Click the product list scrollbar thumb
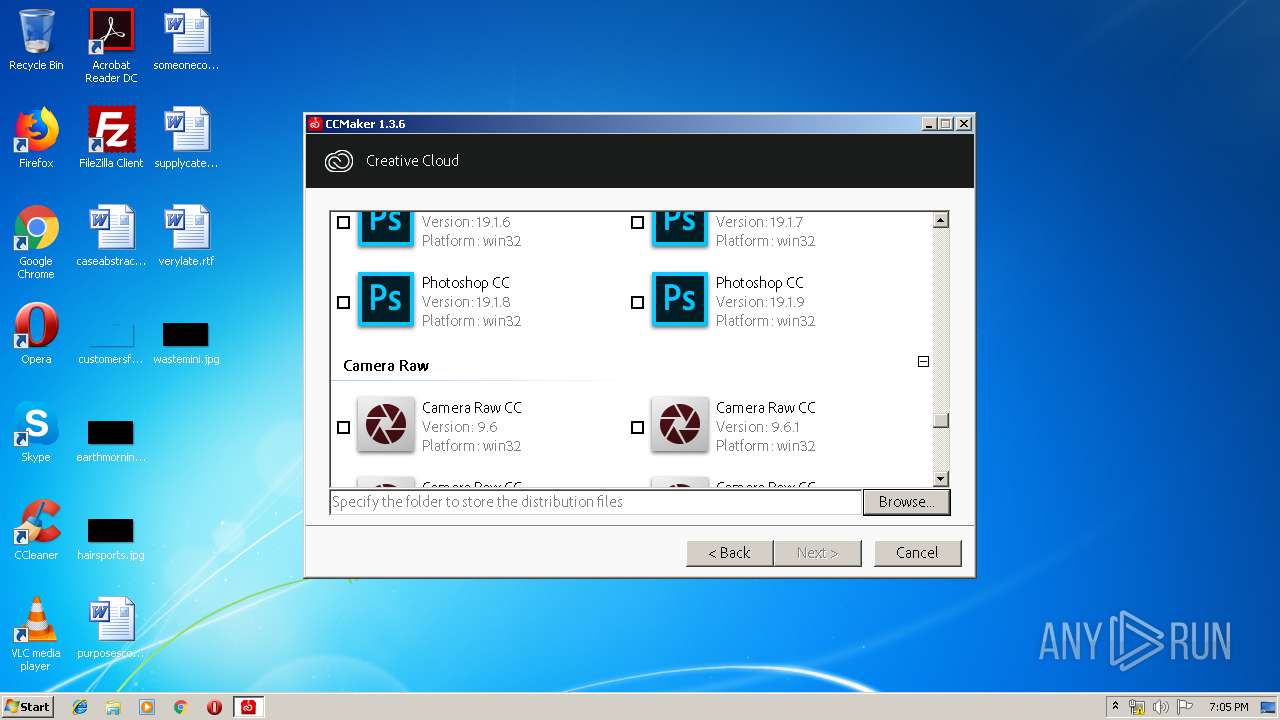 941,420
